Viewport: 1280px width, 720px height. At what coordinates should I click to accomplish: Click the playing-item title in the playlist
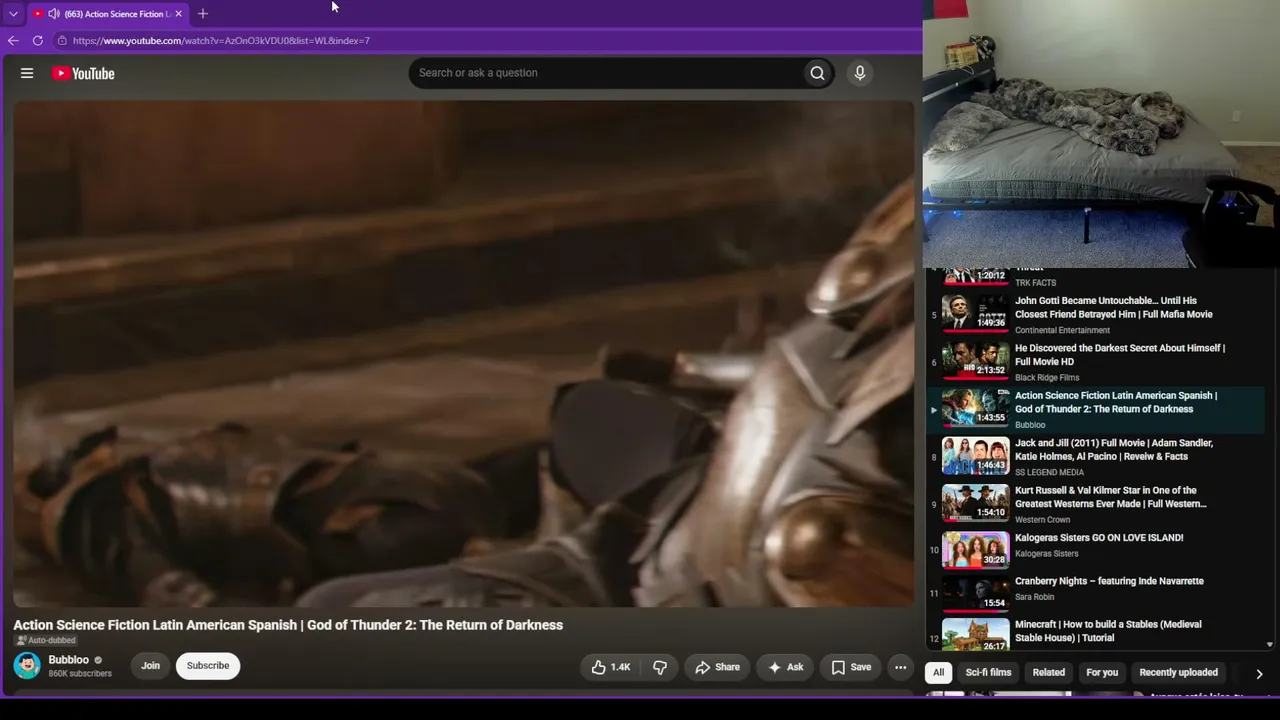click(1115, 402)
